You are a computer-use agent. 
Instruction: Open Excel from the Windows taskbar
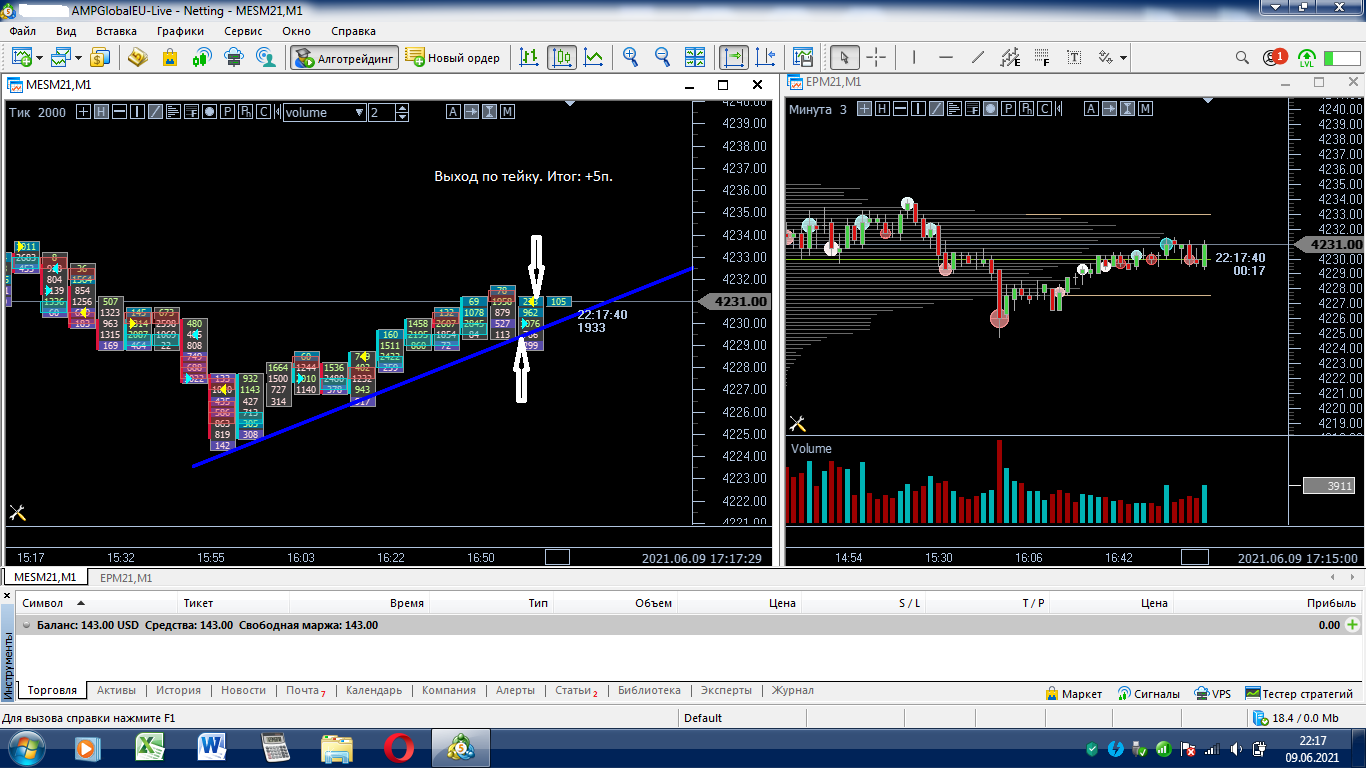150,747
